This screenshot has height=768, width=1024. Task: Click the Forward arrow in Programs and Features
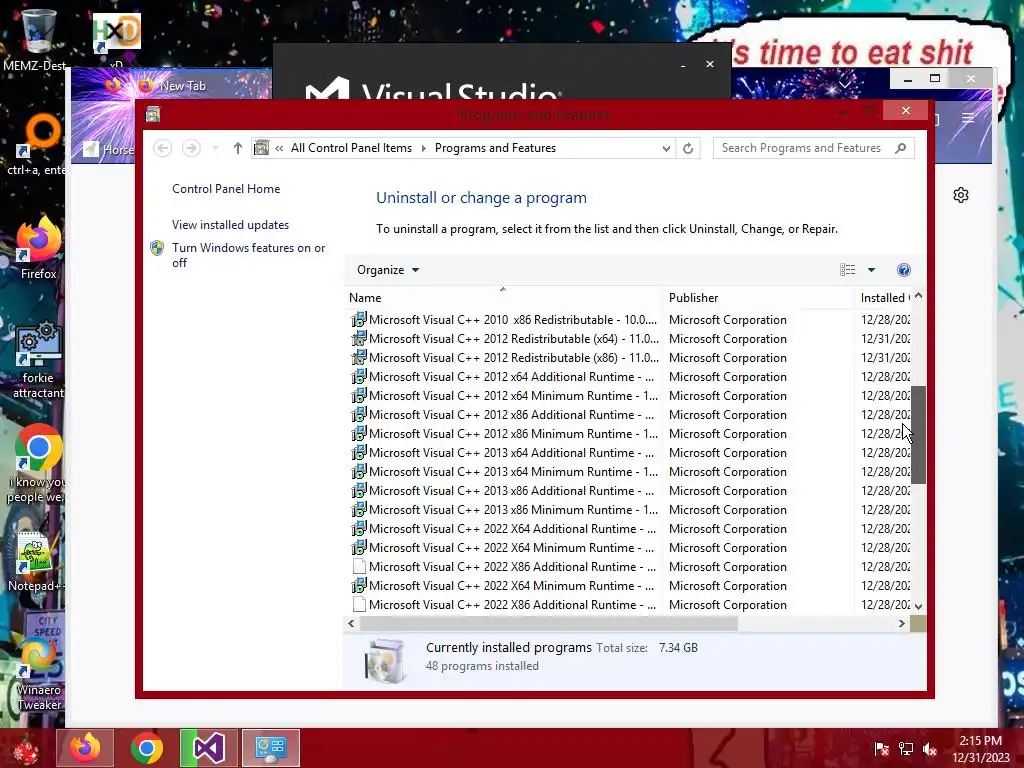(191, 148)
